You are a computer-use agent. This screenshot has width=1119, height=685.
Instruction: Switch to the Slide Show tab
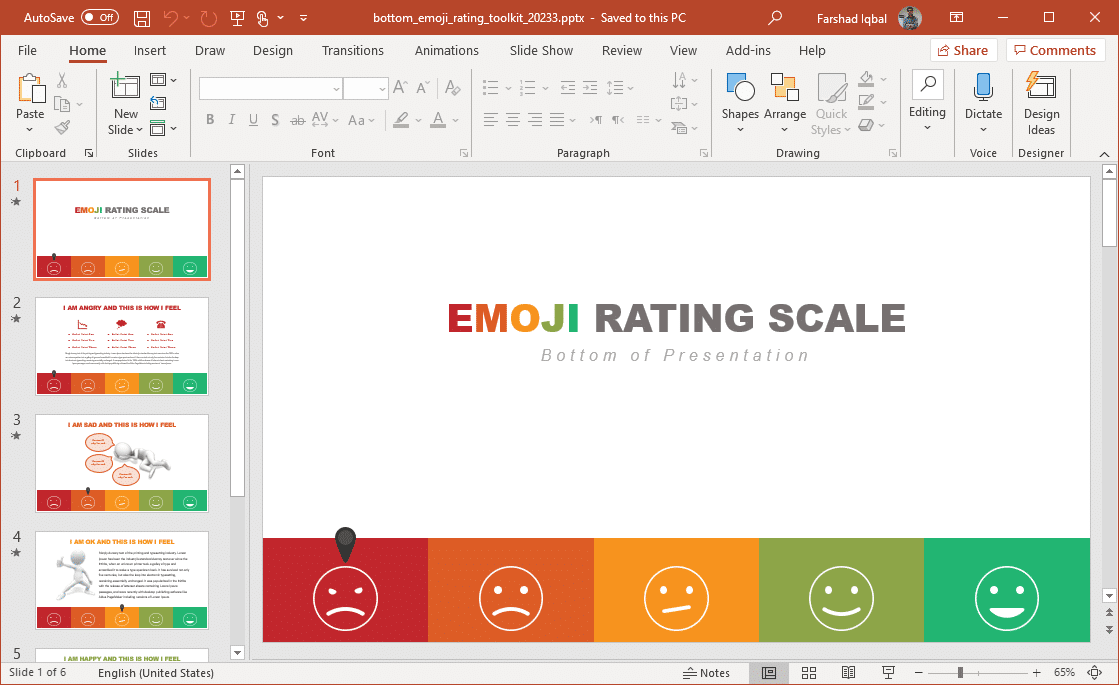click(x=541, y=51)
